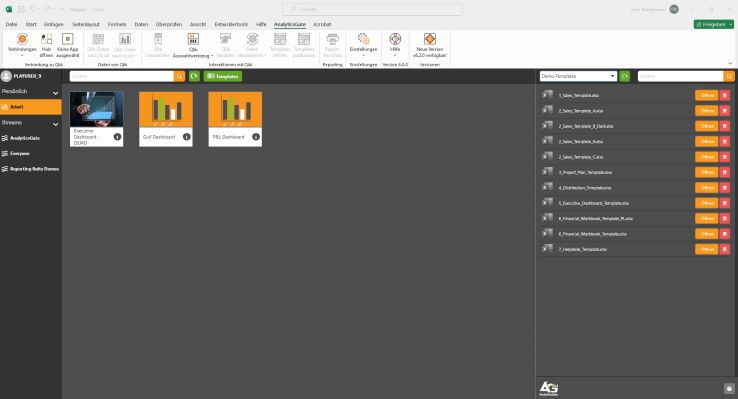Click the green refresh icon beside app search
The image size is (738, 399).
(x=194, y=76)
